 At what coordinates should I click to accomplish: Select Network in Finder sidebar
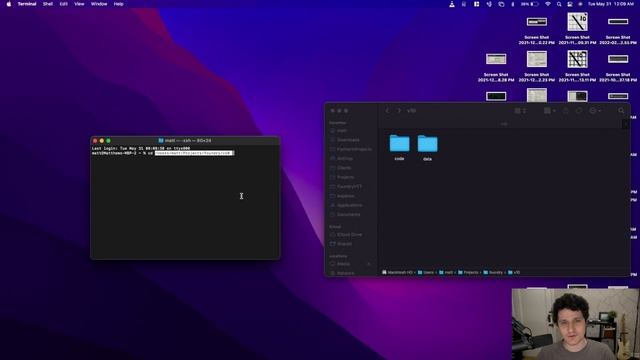pyautogui.click(x=342, y=273)
